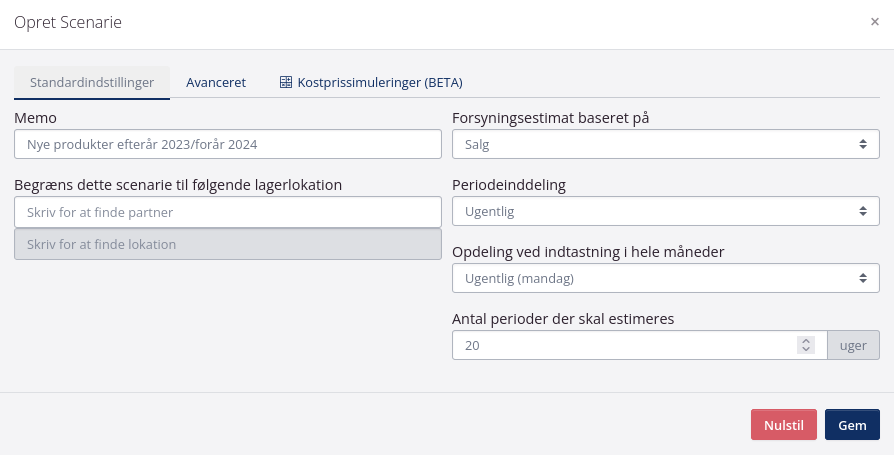The height and width of the screenshot is (455, 894).
Task: Go to the Kostprissimuleringer (BETA) tab
Action: (x=379, y=83)
